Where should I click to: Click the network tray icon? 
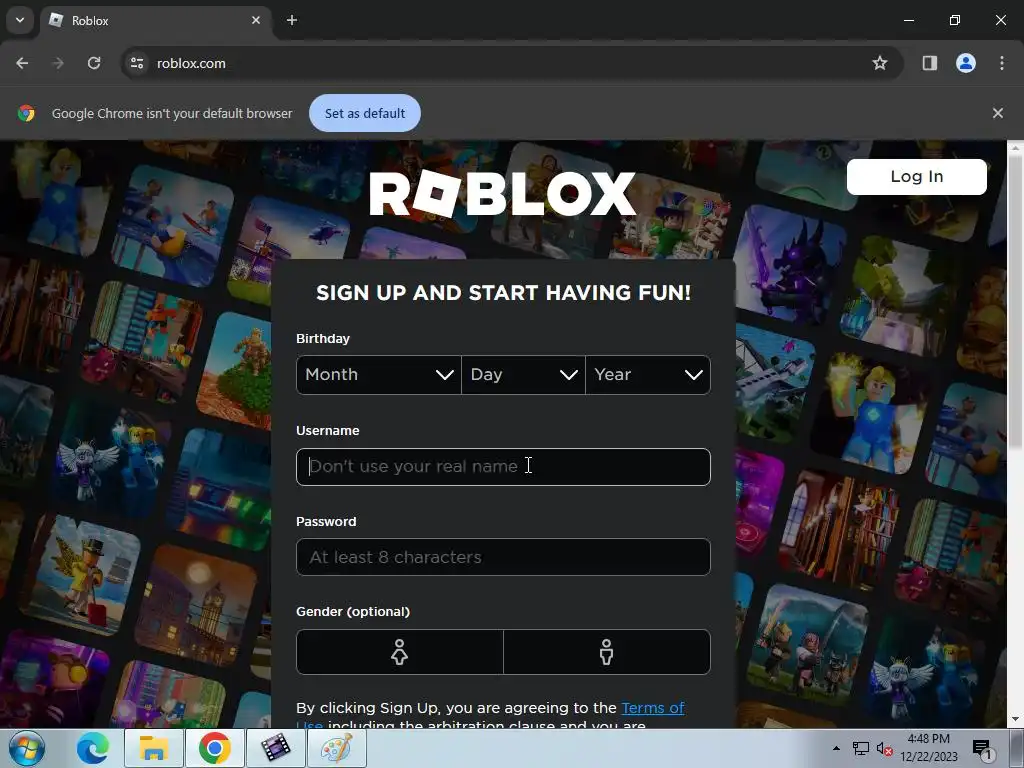861,749
